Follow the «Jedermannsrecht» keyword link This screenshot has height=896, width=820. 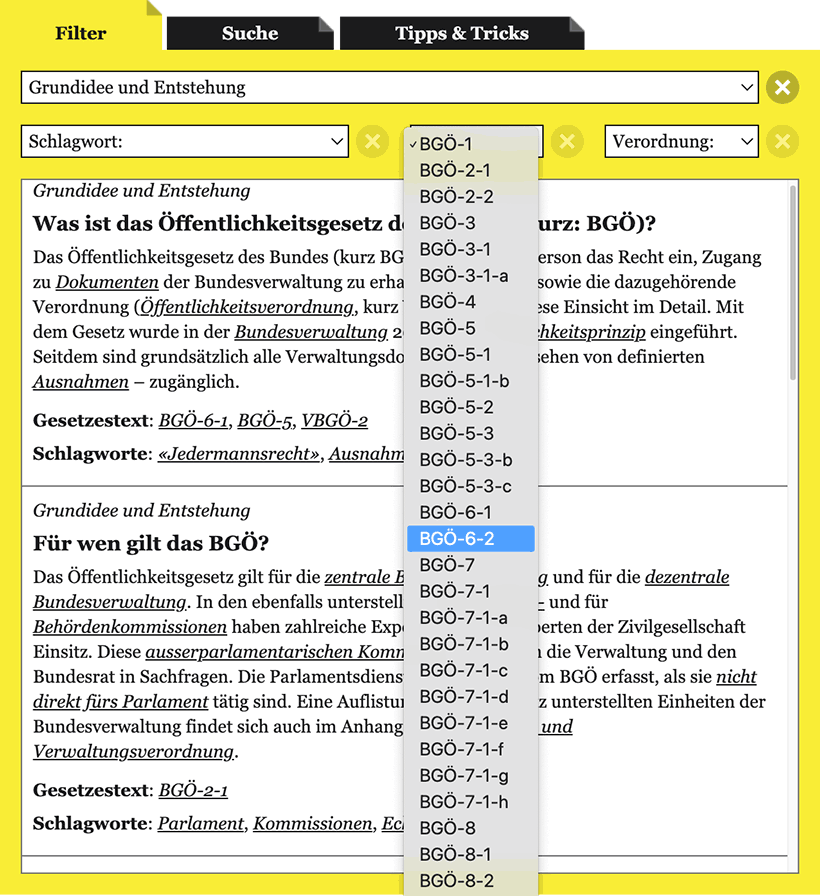point(240,454)
